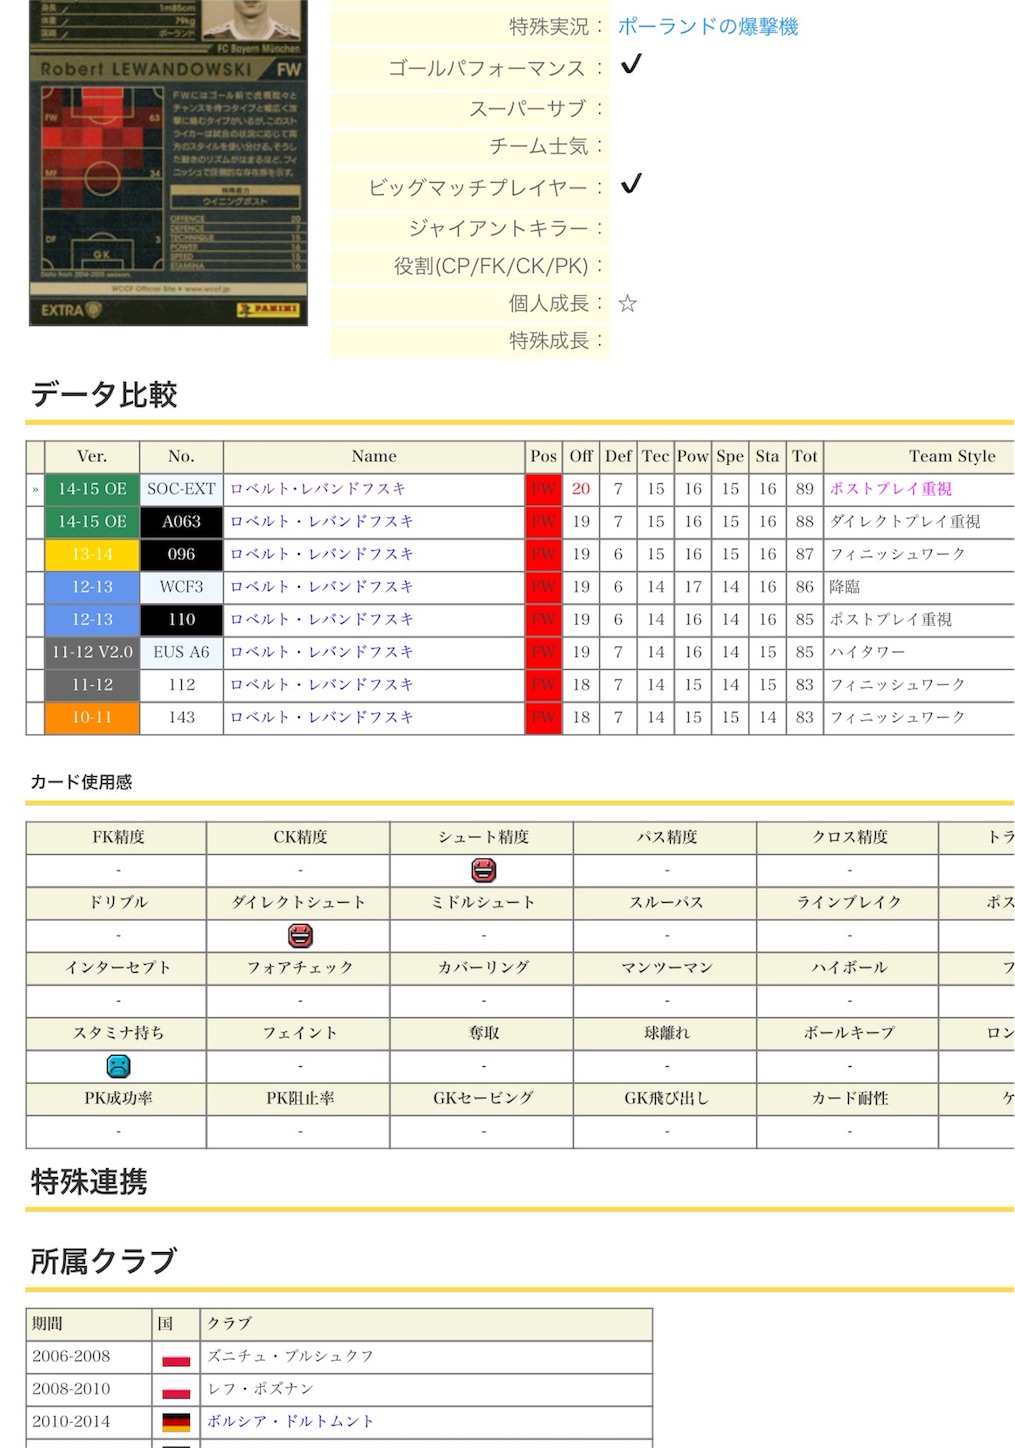Click the gray 11-12 V2.0 version cell

(x=92, y=652)
